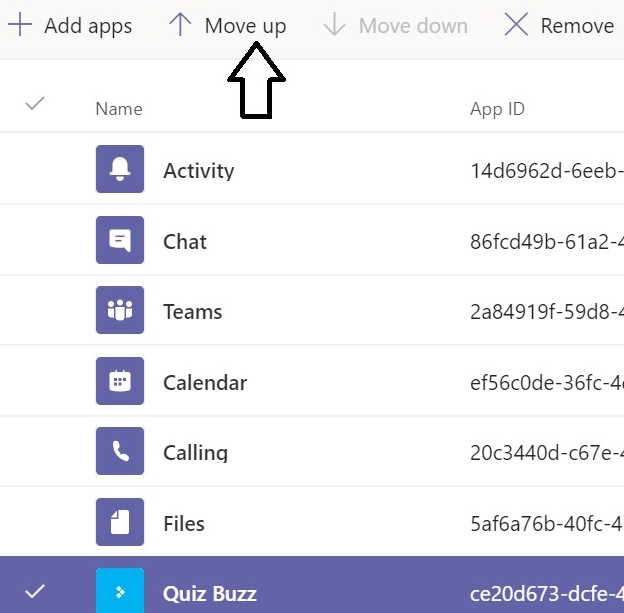624x613 pixels.
Task: Click the Move down arrow icon
Action: 334,25
